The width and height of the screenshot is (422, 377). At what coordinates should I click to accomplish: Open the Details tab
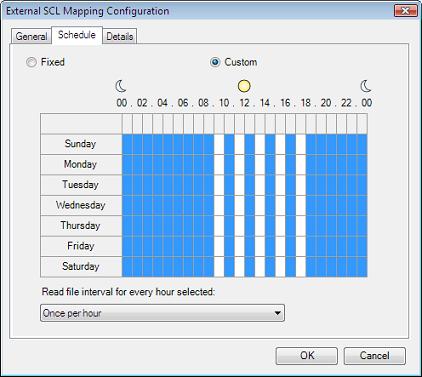[120, 36]
